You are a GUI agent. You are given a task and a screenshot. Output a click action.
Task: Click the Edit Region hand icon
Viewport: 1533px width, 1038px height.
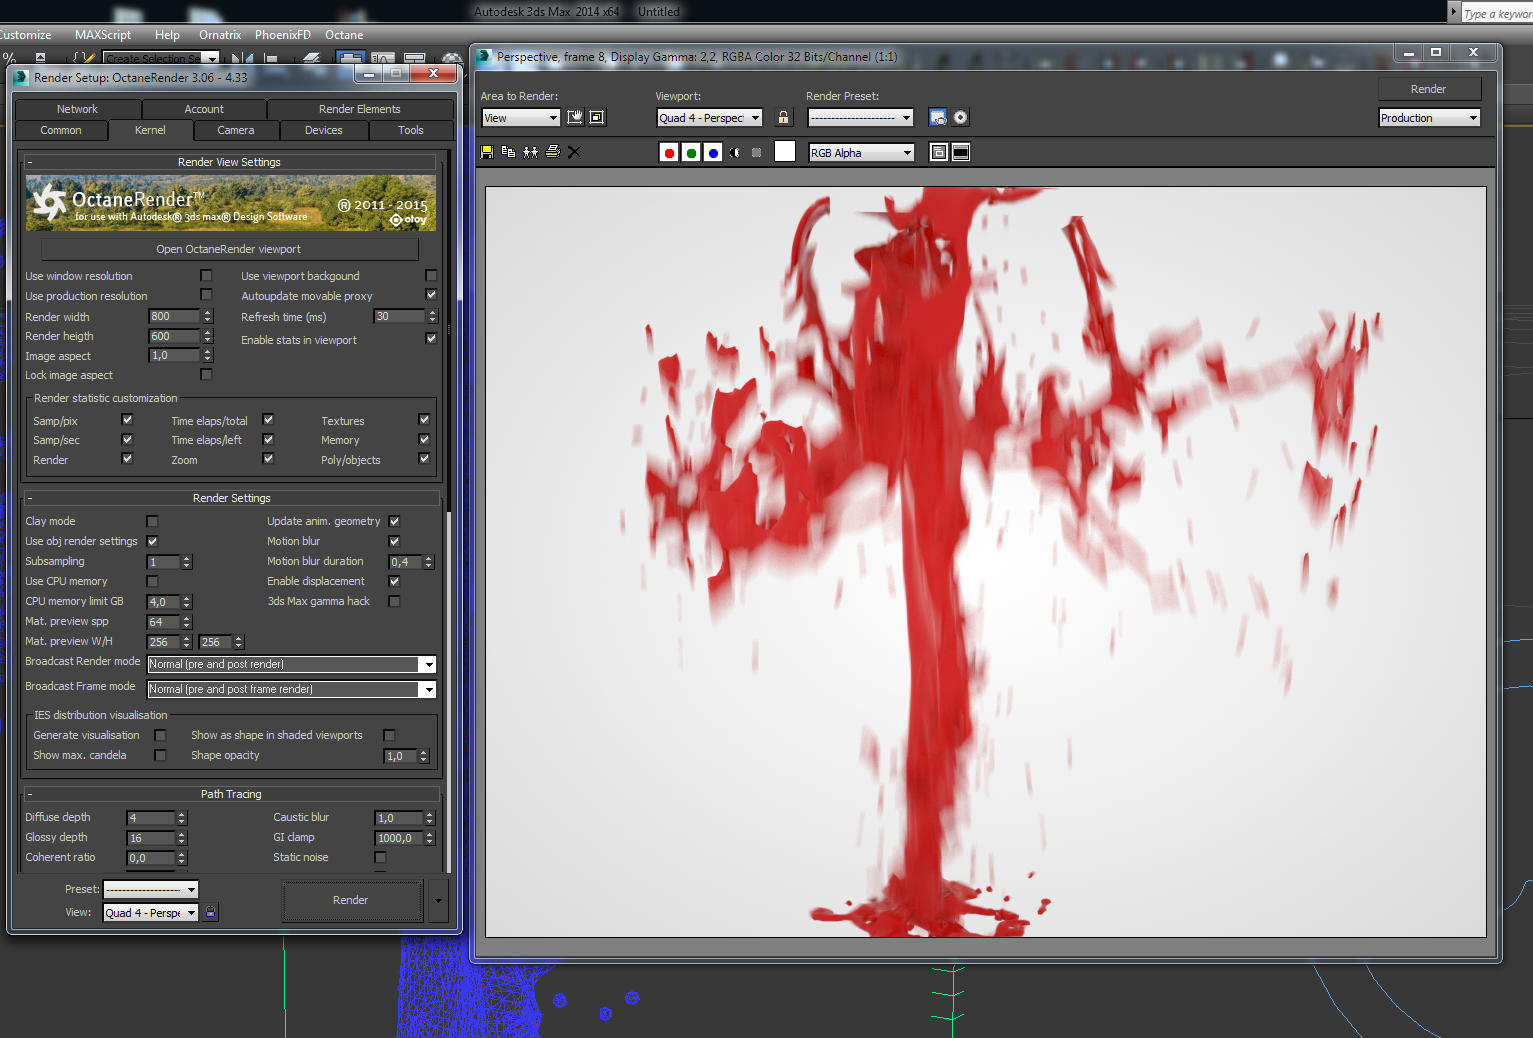click(x=575, y=118)
